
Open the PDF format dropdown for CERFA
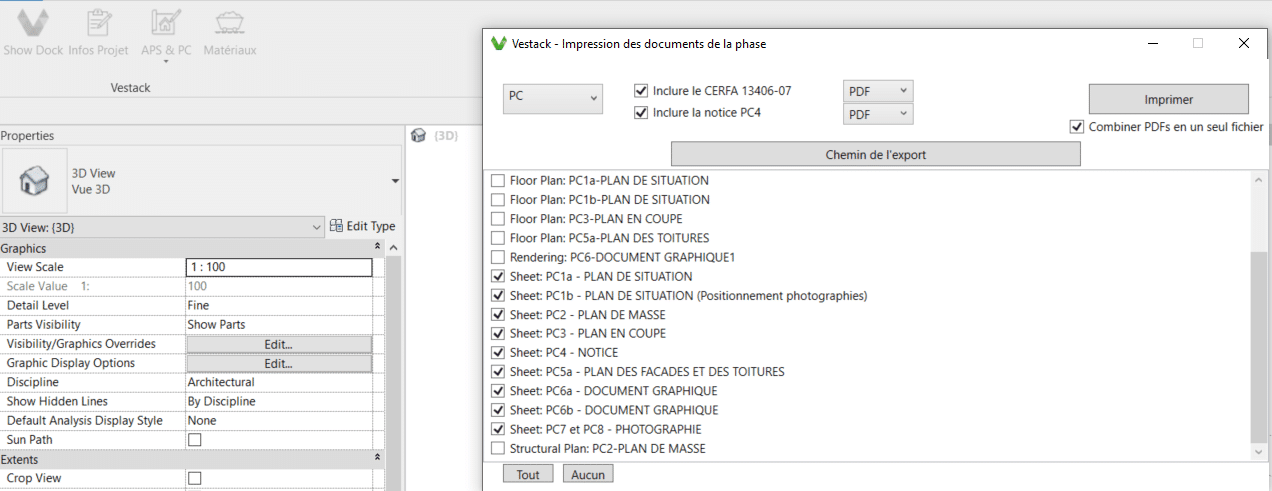(878, 91)
